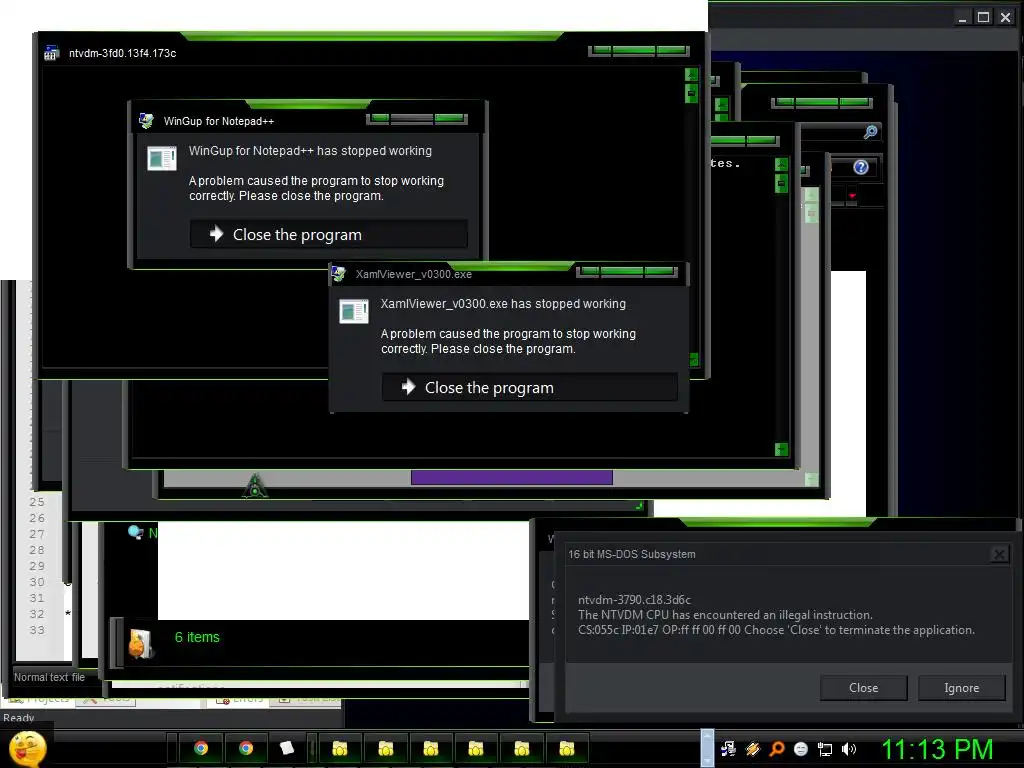This screenshot has height=768, width=1024.
Task: Click the network connection tray icon
Action: coord(825,749)
